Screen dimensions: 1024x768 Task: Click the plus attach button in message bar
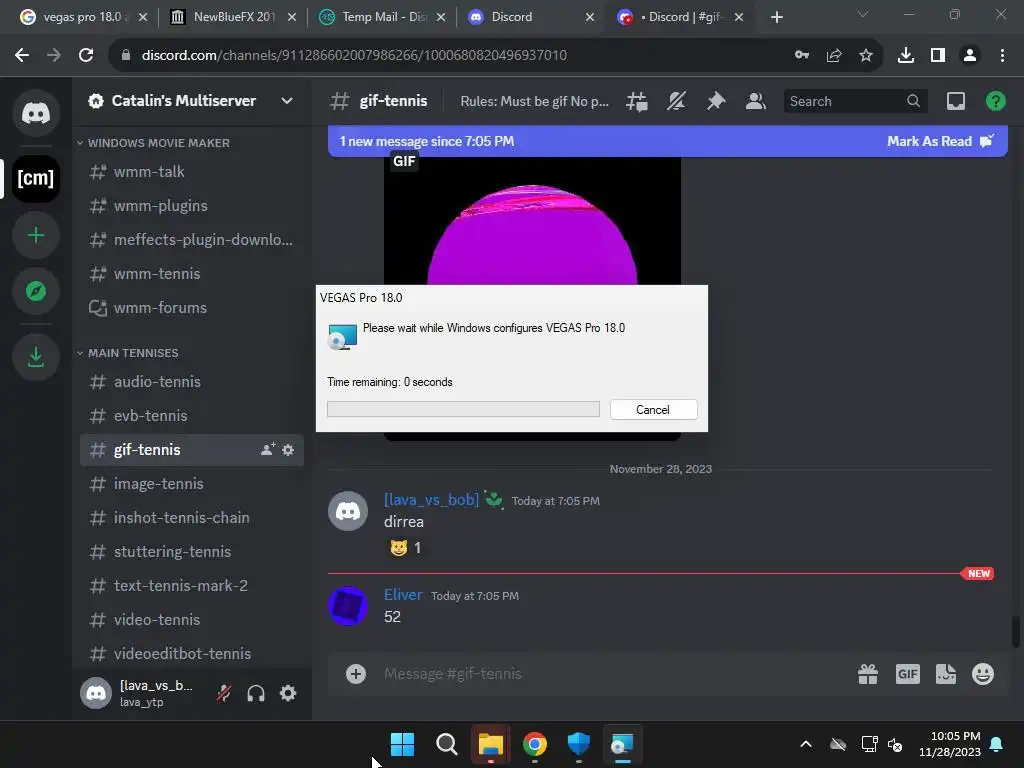356,674
